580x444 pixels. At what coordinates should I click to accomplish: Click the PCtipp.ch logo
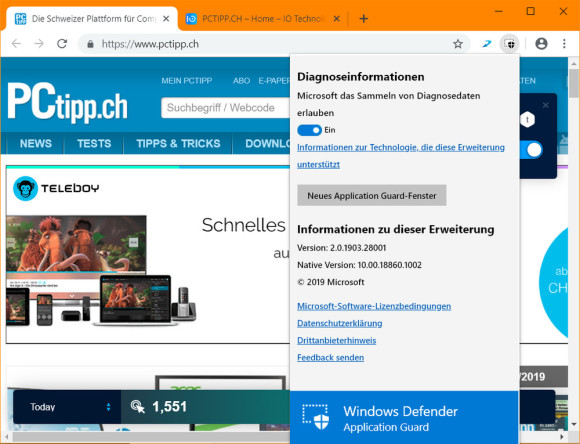[x=67, y=103]
